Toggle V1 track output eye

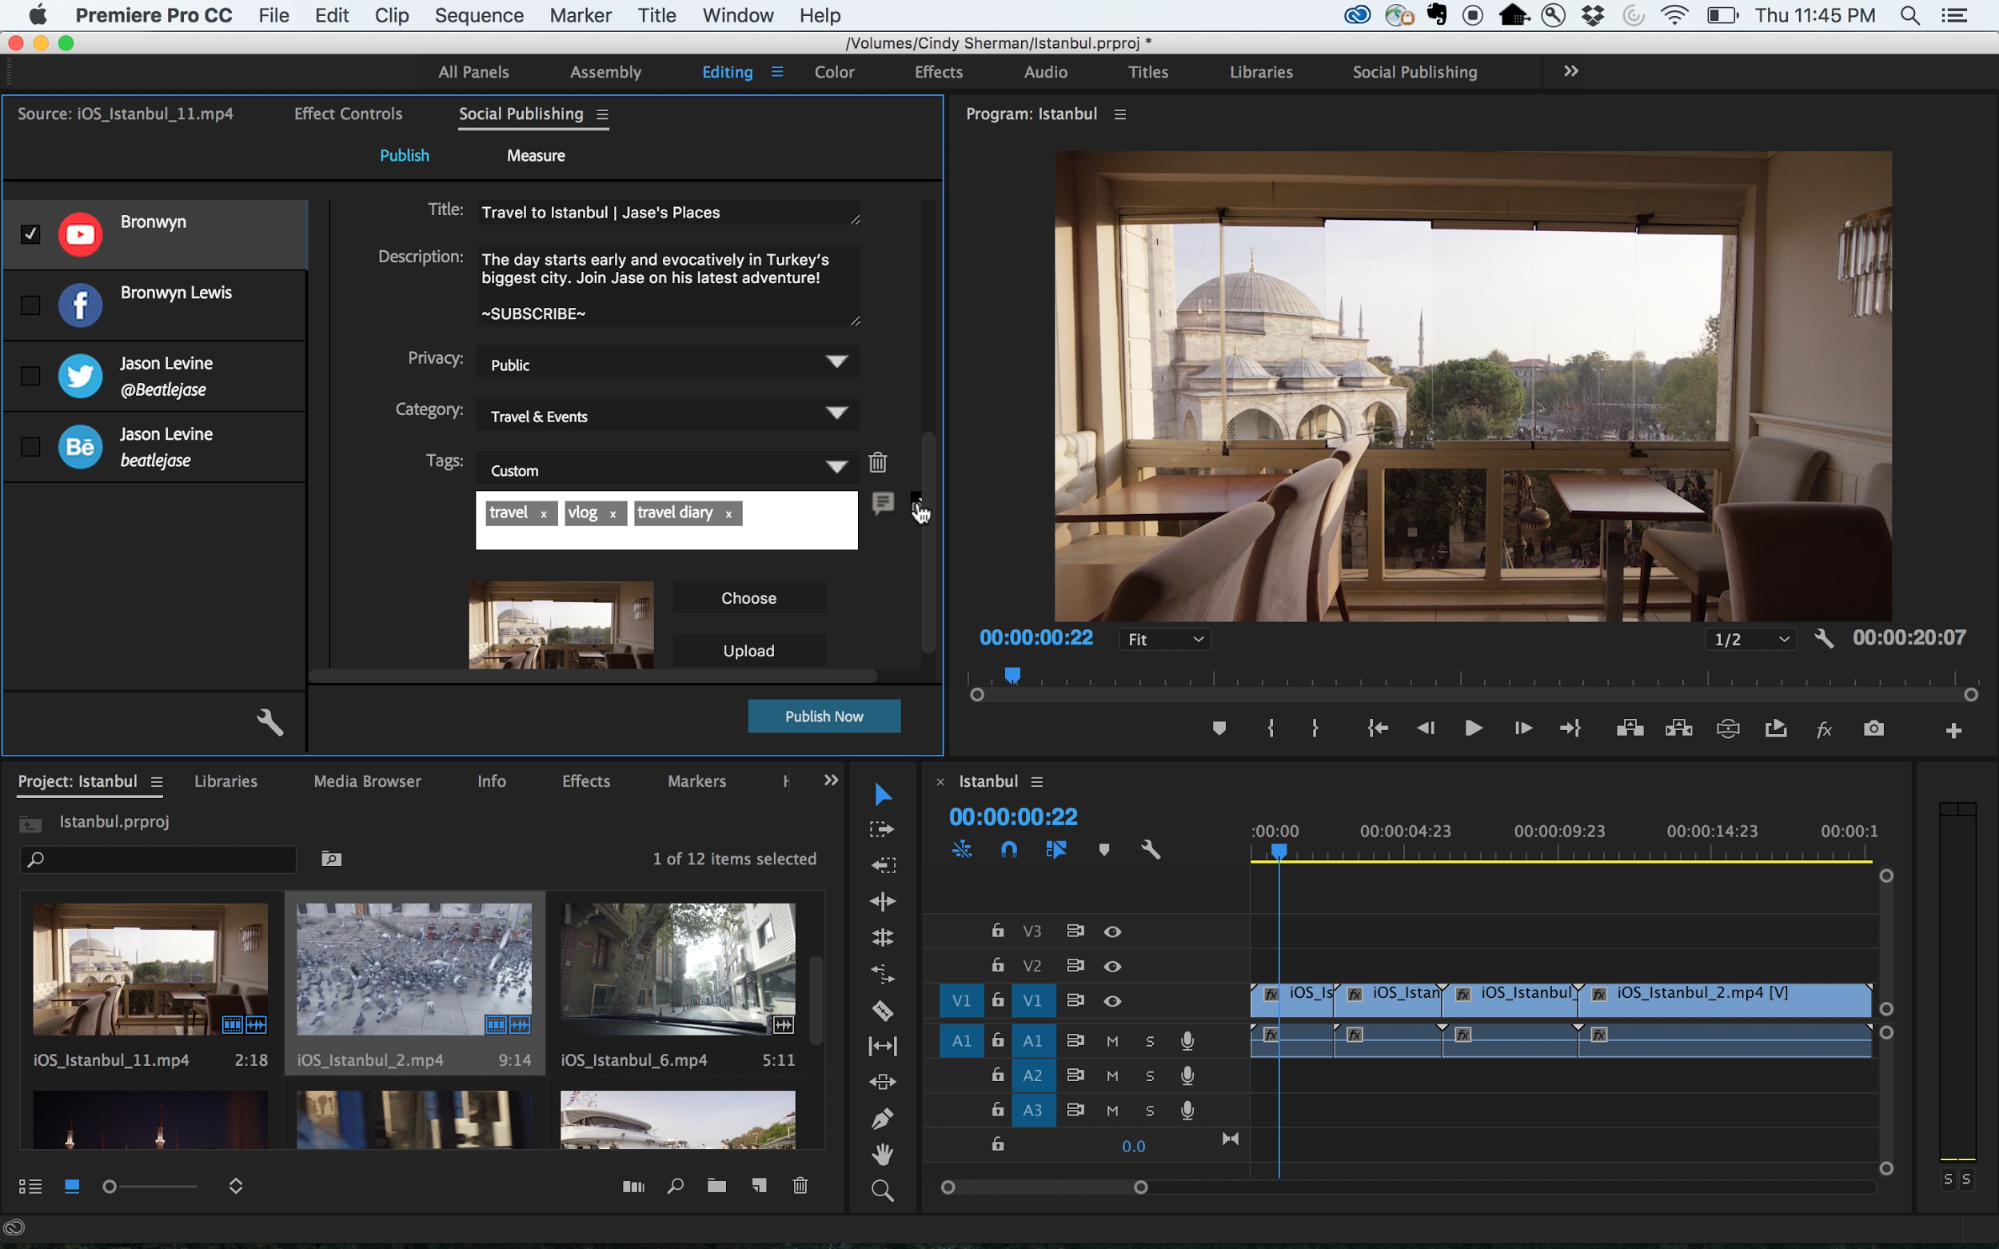click(1112, 1001)
